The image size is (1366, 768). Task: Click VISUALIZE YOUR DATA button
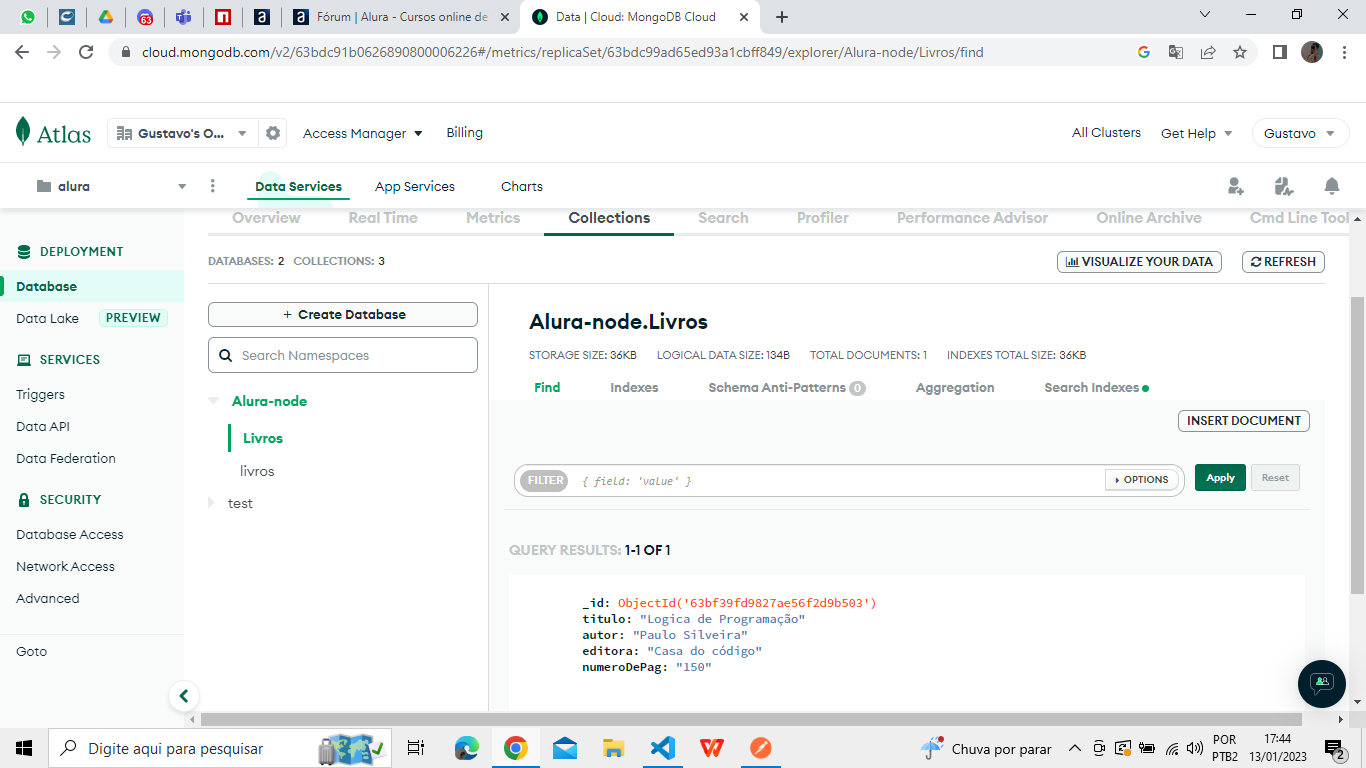[1139, 261]
